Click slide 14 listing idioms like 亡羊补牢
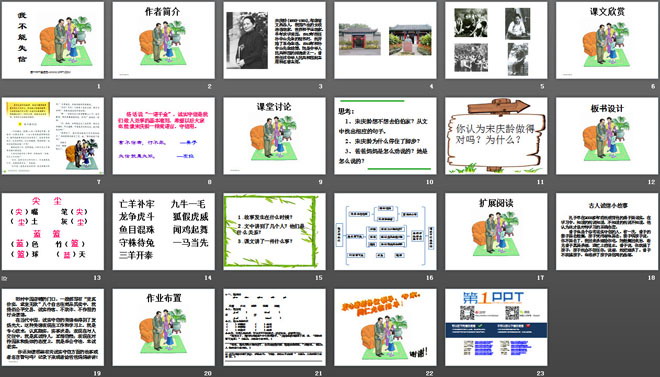Screen dimensions: 660x377 163,231
